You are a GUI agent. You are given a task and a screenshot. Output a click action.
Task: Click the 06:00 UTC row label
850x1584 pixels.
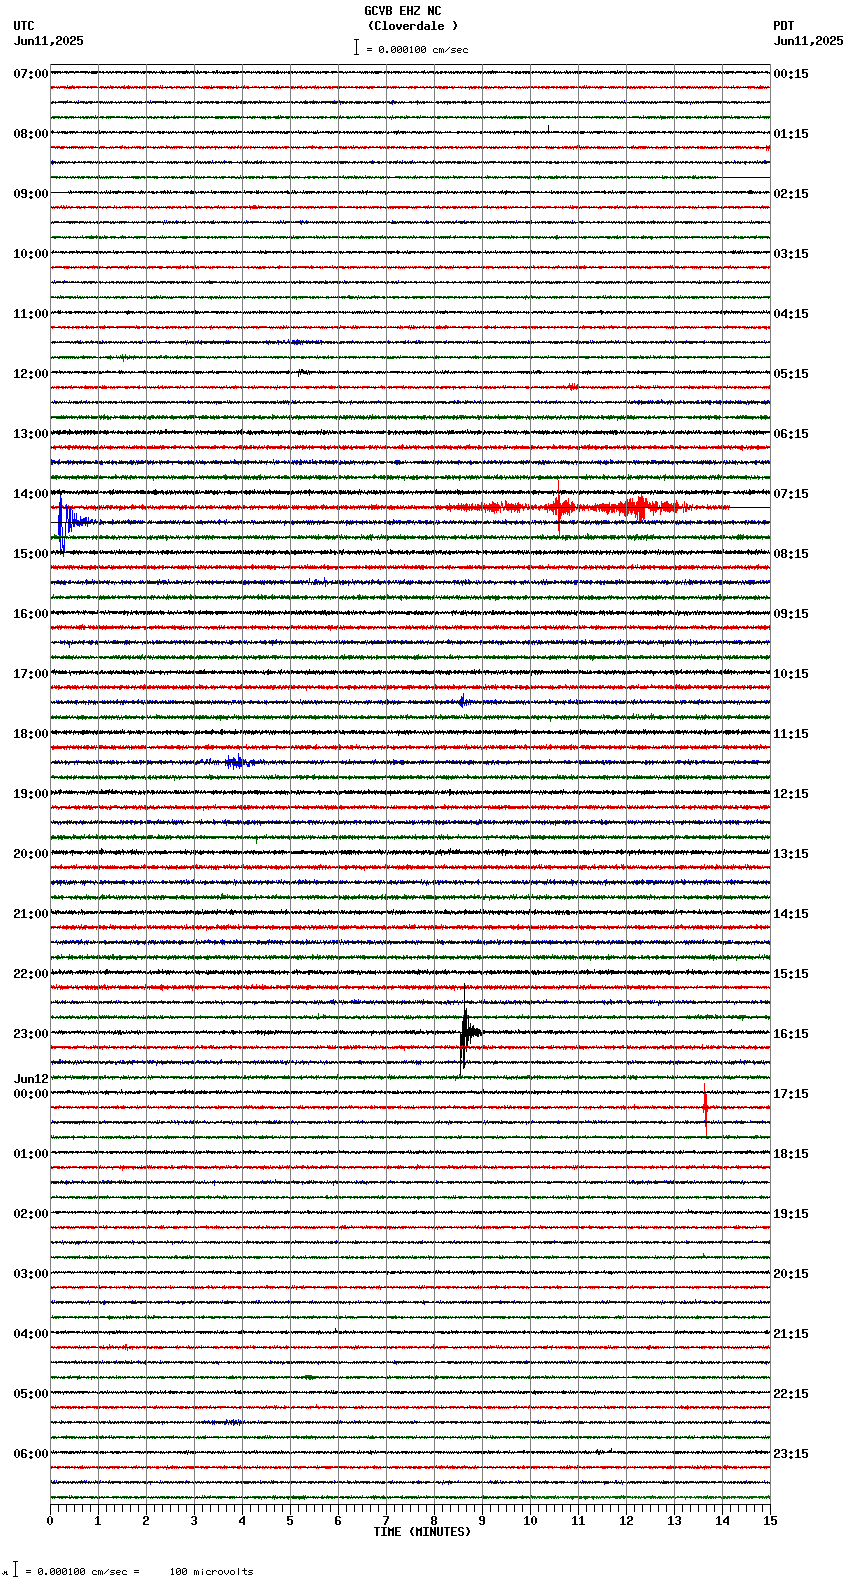pos(31,1454)
